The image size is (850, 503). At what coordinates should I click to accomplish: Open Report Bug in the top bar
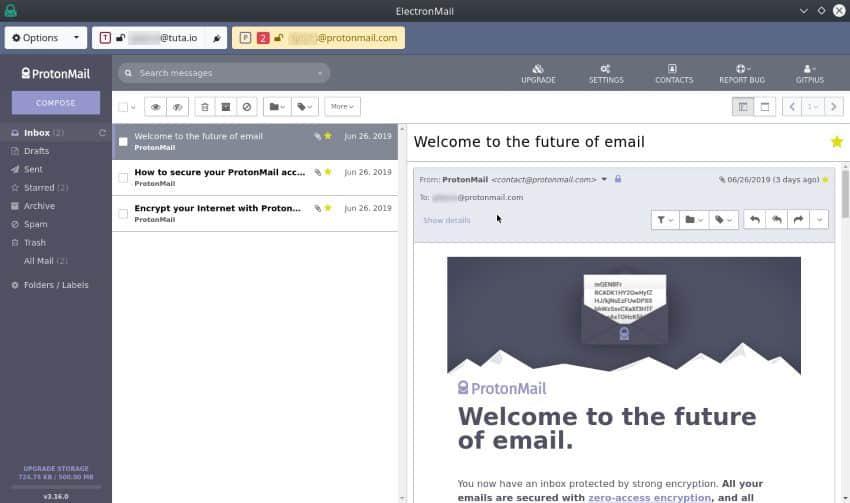[741, 73]
